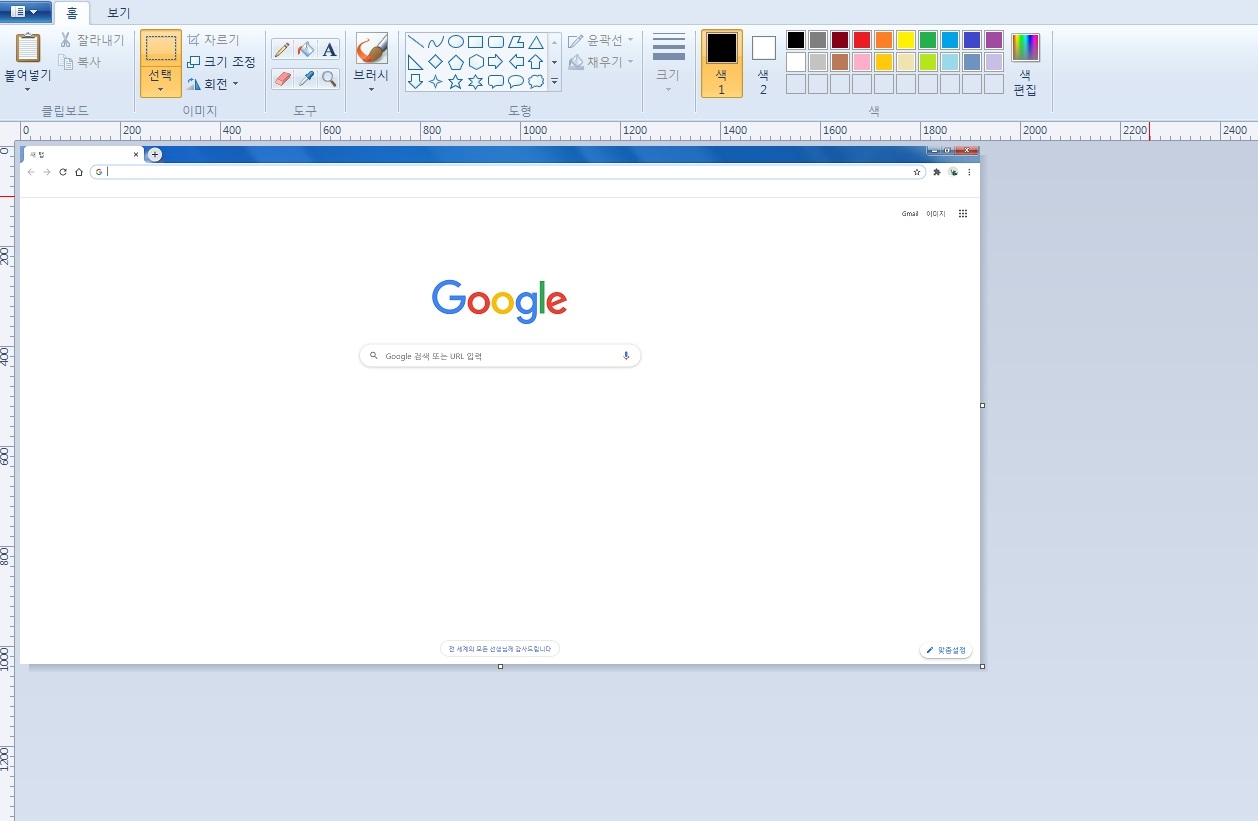
Task: Choose the Right triangle shape
Action: (415, 62)
